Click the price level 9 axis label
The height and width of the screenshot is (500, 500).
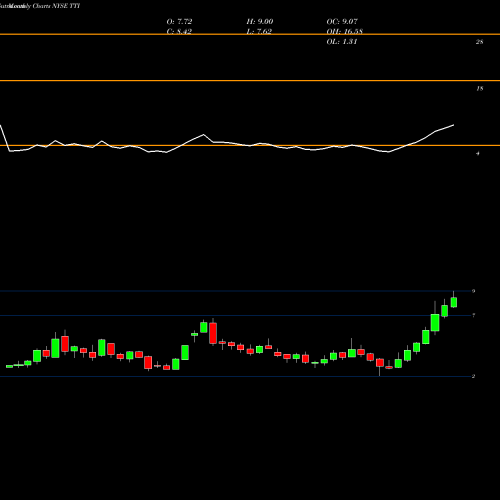[x=473, y=291]
